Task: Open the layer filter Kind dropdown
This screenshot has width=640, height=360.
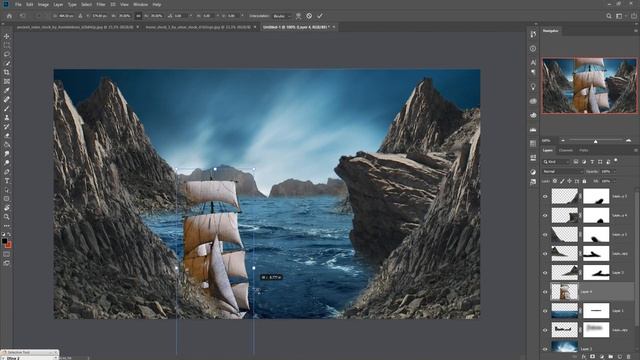Action: [556, 162]
